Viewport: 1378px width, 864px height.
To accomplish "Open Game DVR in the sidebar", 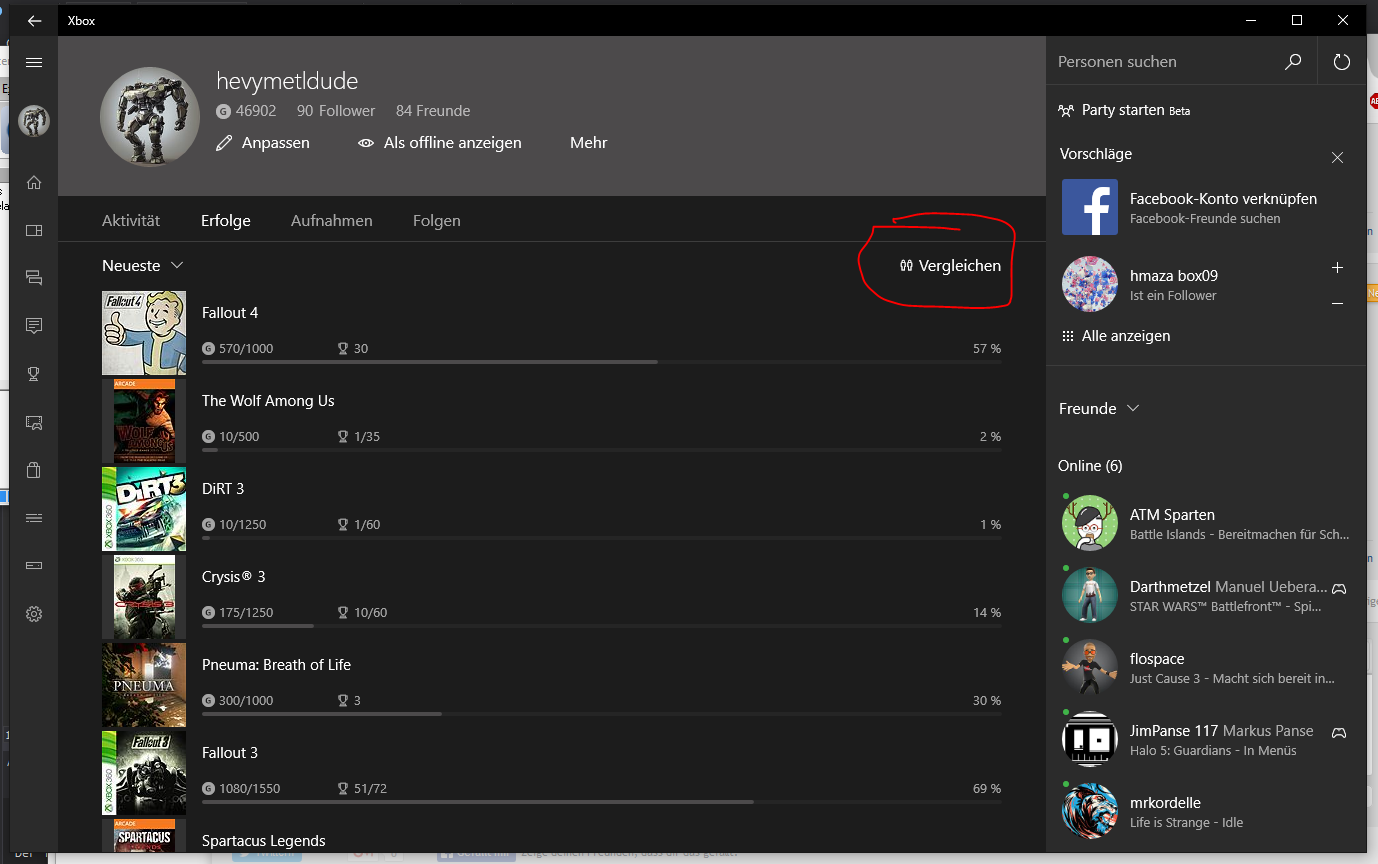I will 34,422.
